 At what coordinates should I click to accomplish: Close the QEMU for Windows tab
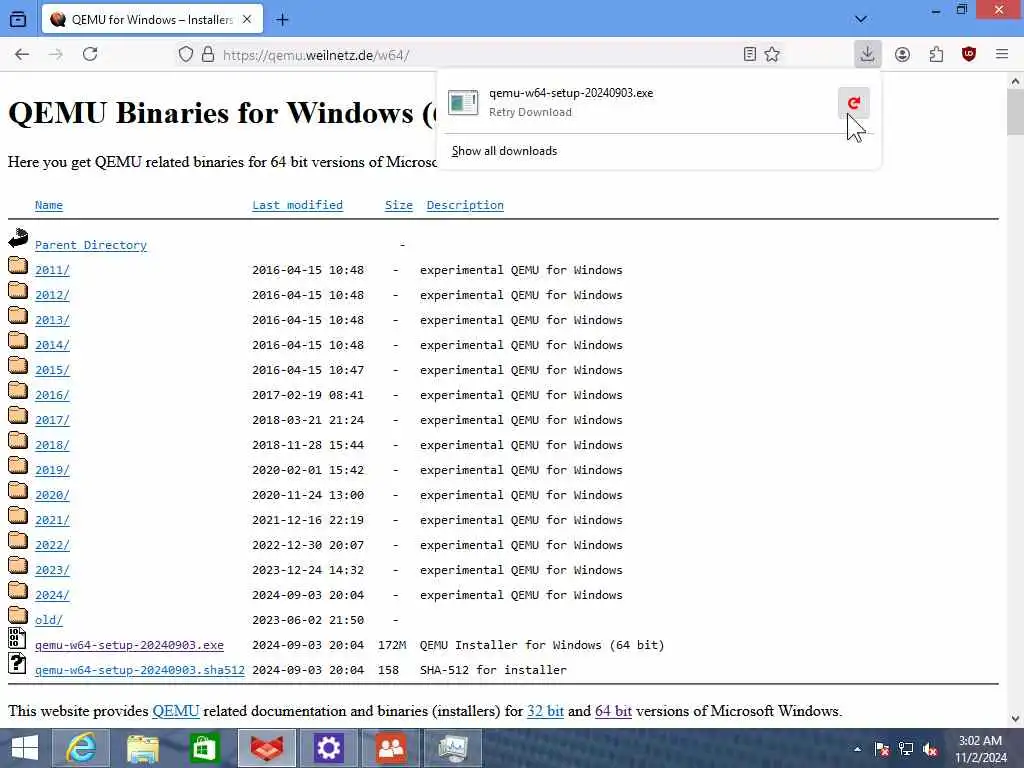point(247,20)
